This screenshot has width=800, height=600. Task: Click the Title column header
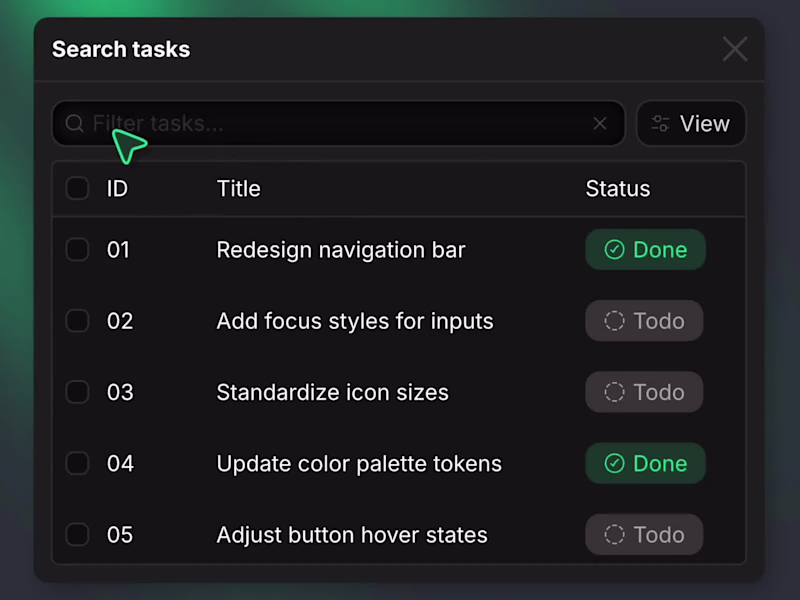[238, 188]
